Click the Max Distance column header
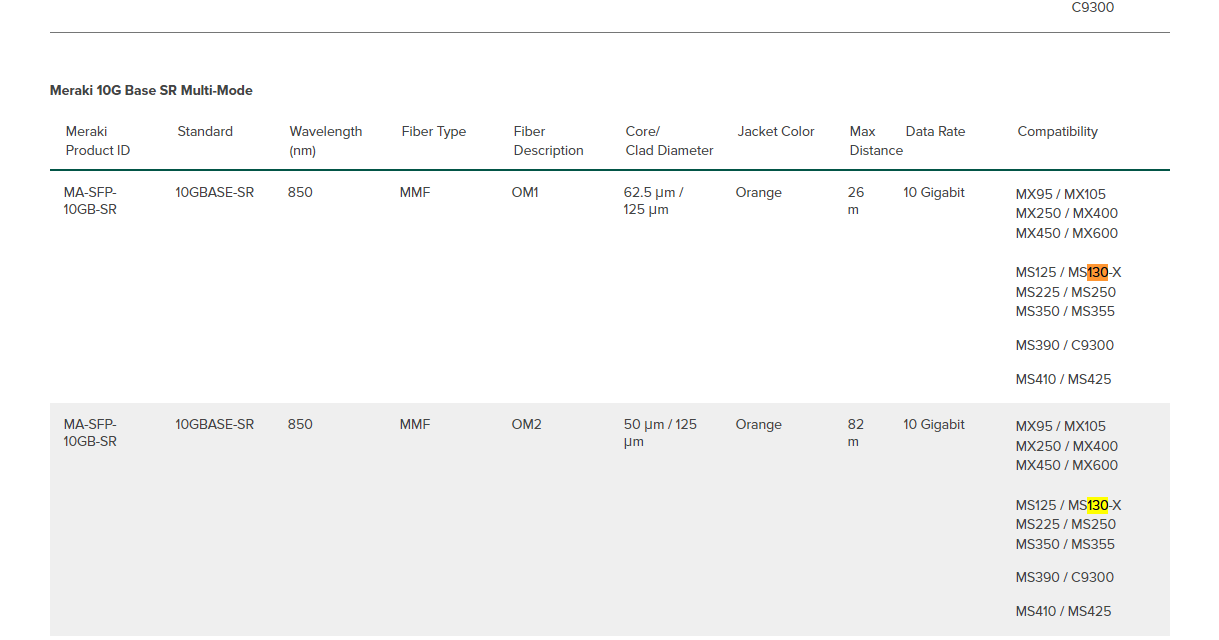This screenshot has height=640, width=1219. 875,140
